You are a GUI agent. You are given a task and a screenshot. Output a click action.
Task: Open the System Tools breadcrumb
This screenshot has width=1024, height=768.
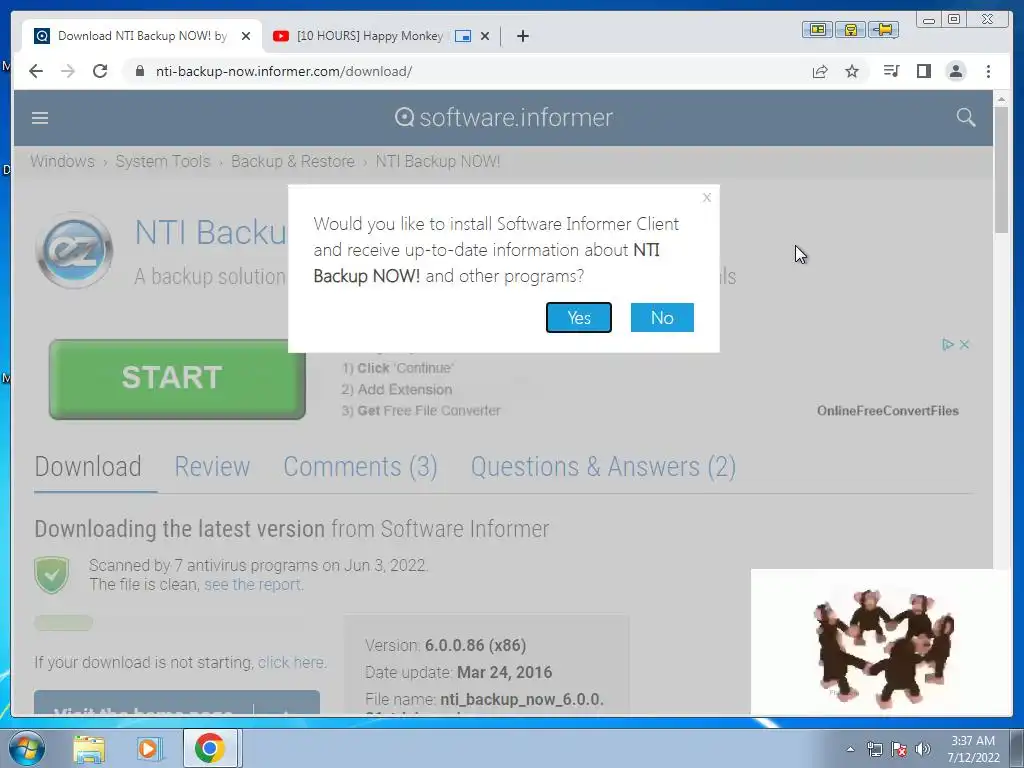[x=163, y=161]
